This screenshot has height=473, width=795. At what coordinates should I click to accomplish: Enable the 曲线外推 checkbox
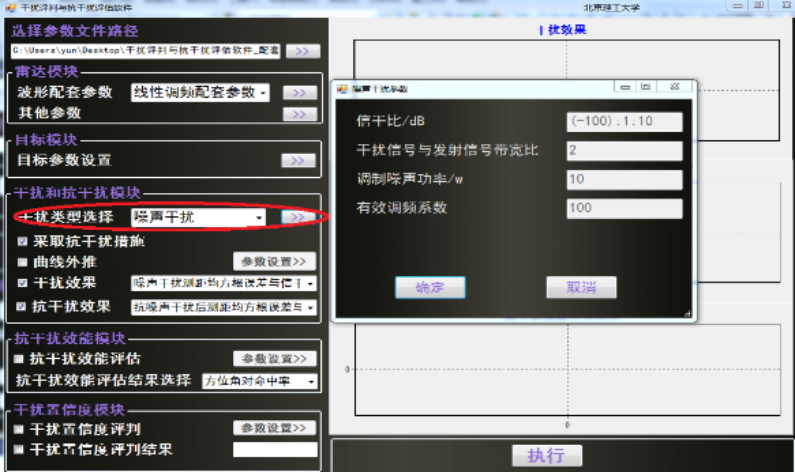(x=22, y=262)
